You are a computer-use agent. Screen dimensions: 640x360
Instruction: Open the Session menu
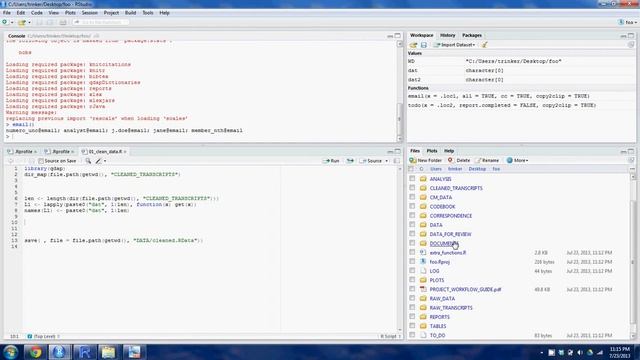89,13
